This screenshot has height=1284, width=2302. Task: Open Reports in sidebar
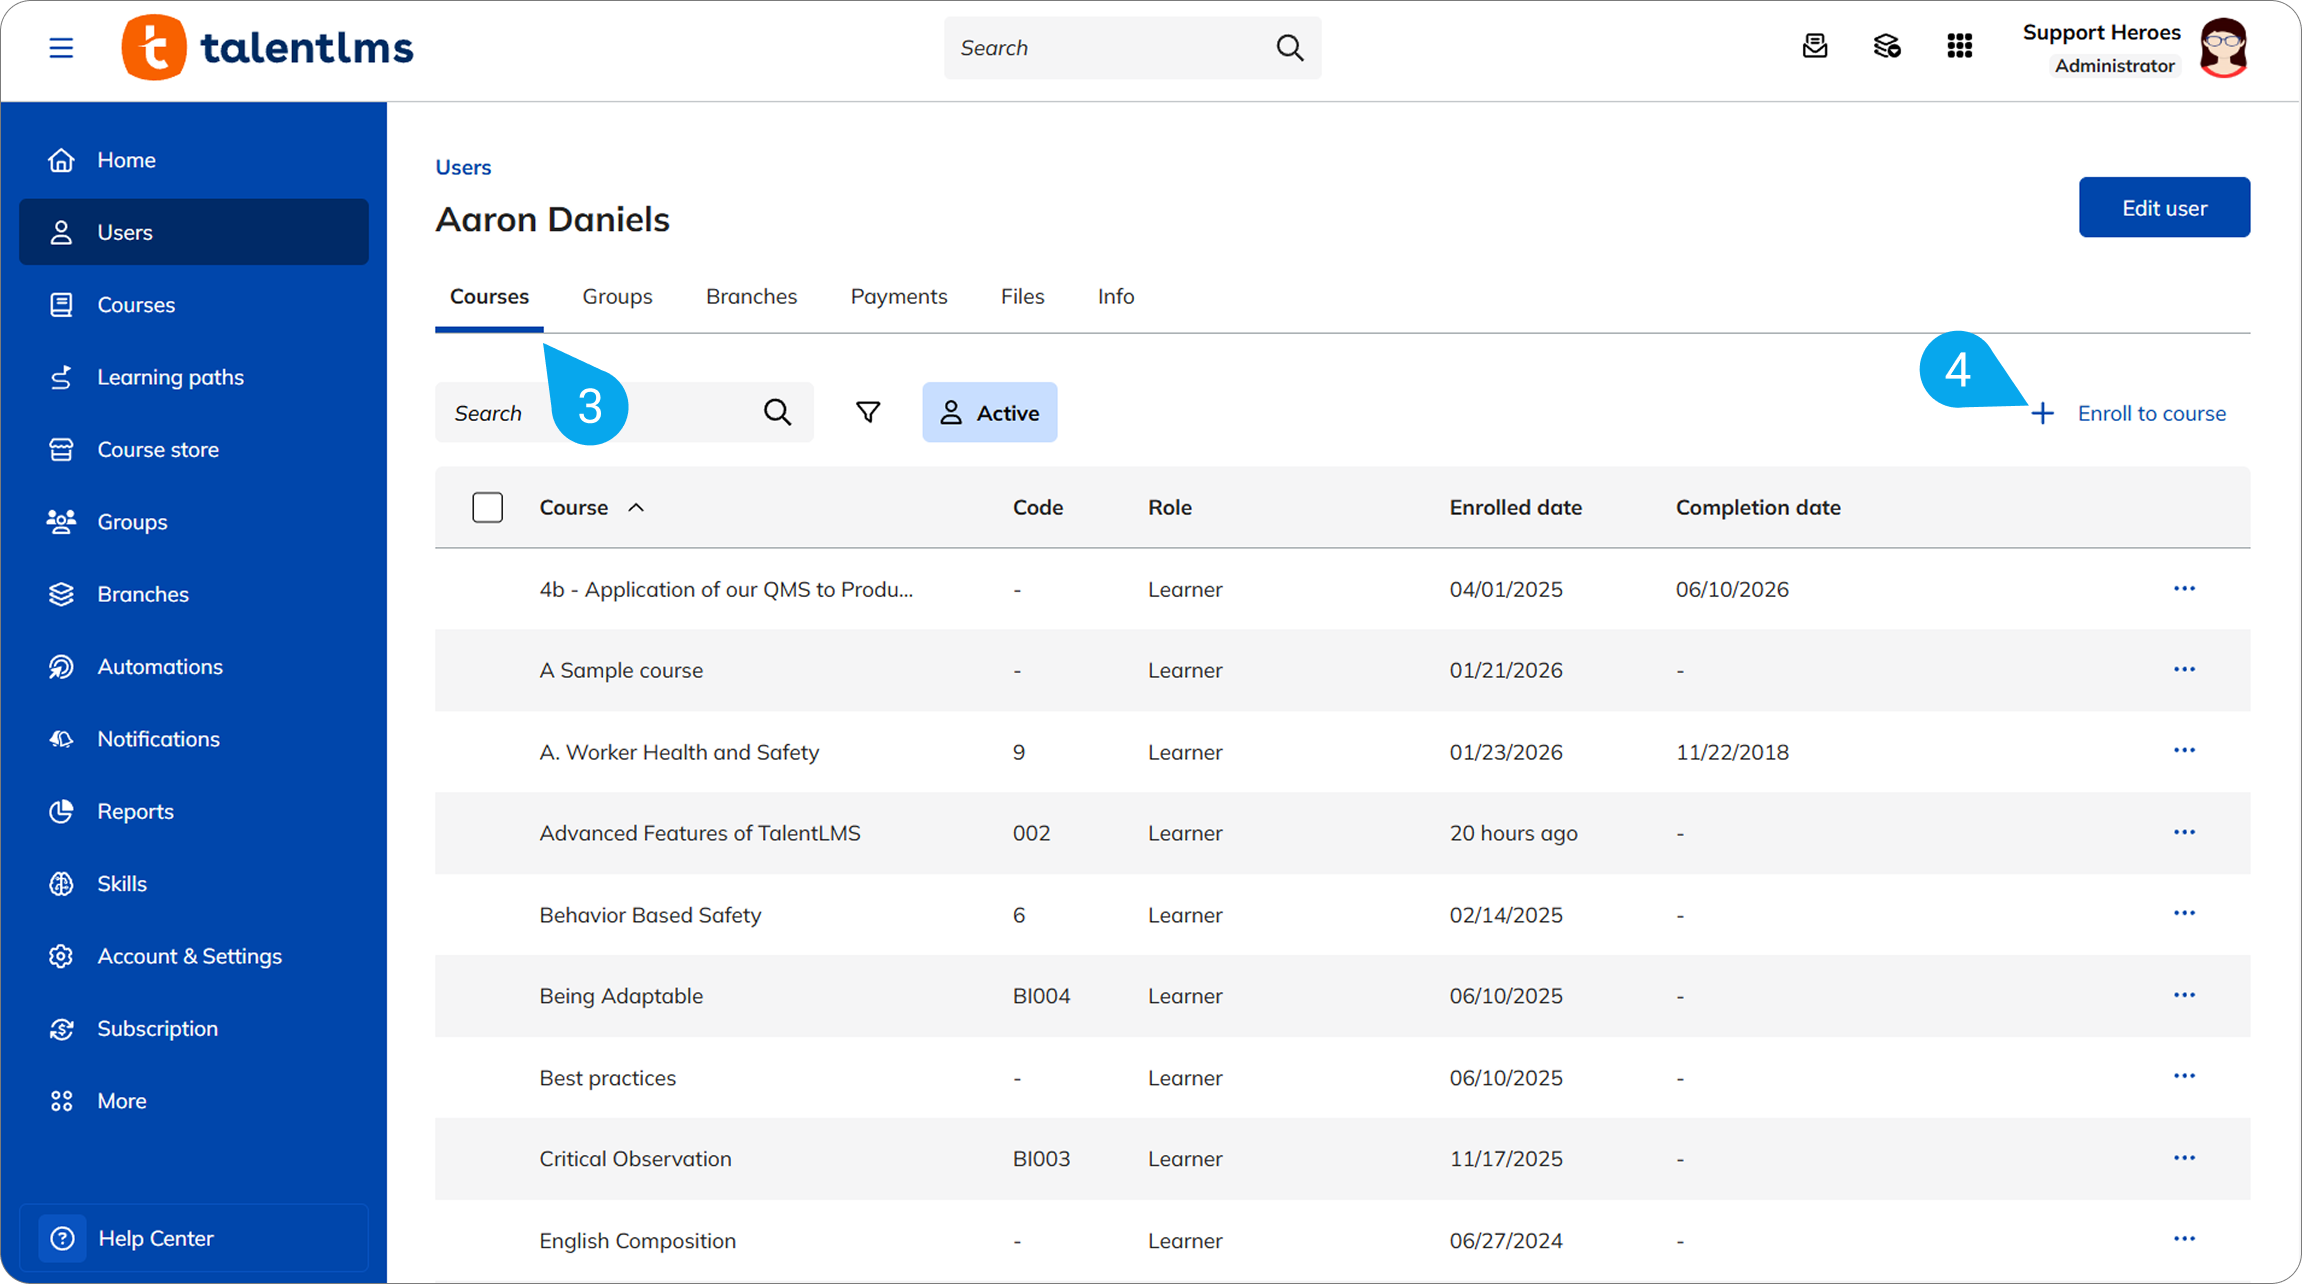pos(194,811)
